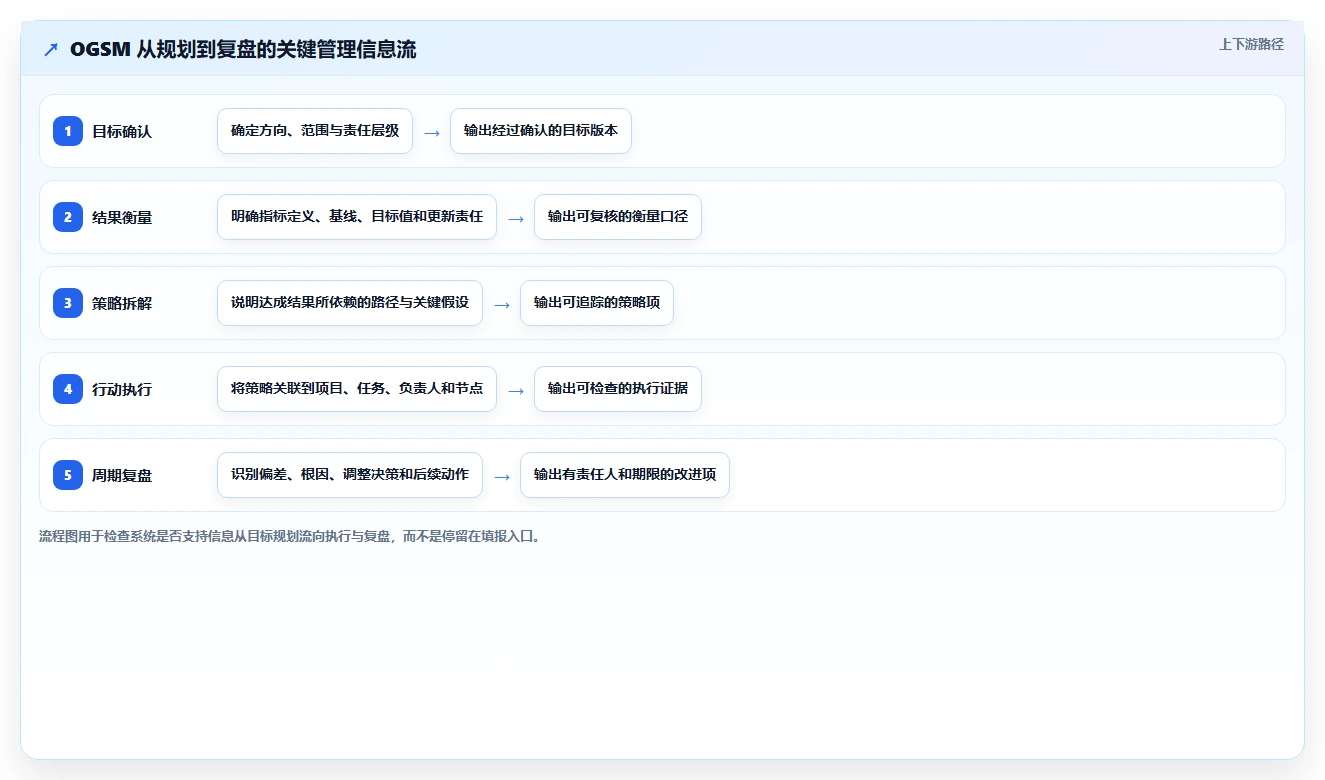Click the footnote starting 流程图用于检查系统
Screen dimensions: 1325x780
(x=290, y=537)
